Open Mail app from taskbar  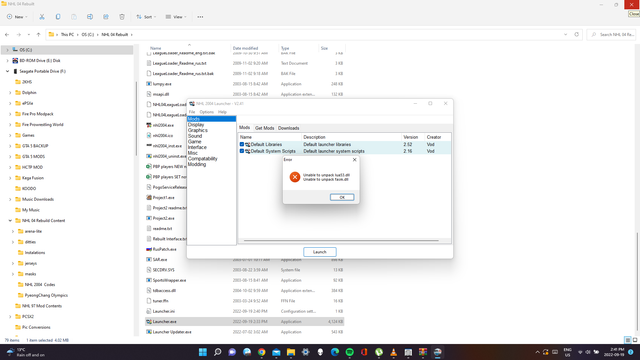276,352
